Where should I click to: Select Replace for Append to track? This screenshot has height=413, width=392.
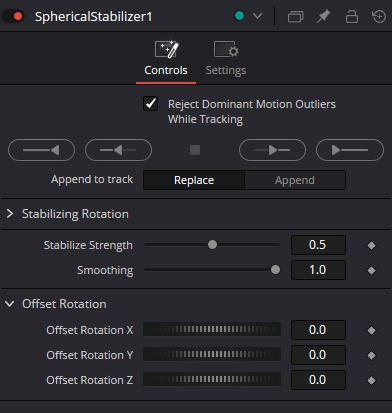tap(194, 180)
